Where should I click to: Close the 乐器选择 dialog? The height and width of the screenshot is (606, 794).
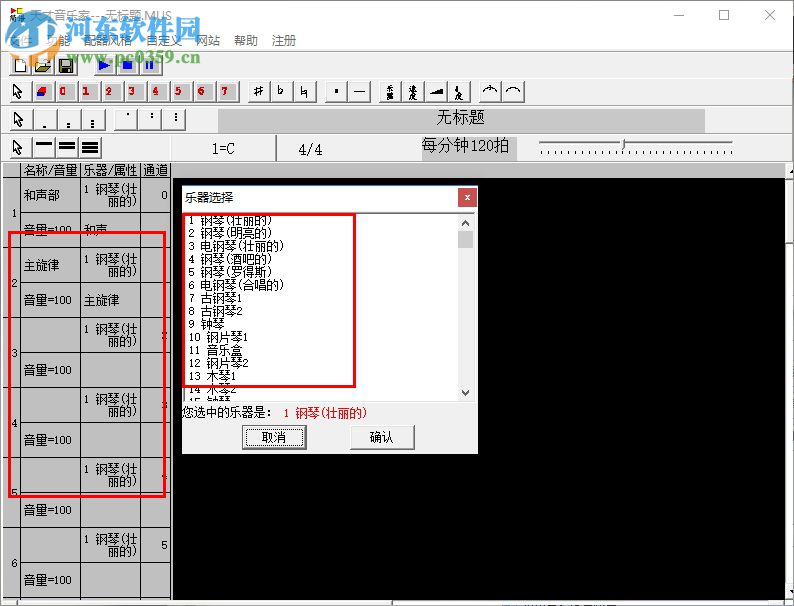click(x=467, y=197)
